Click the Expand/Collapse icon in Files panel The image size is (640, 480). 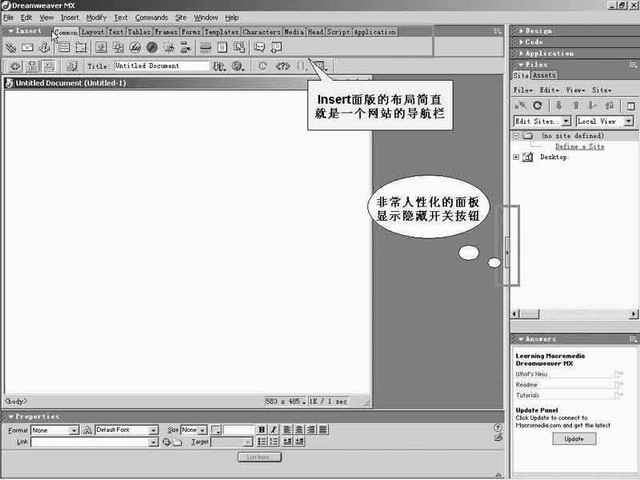pyautogui.click(x=631, y=106)
